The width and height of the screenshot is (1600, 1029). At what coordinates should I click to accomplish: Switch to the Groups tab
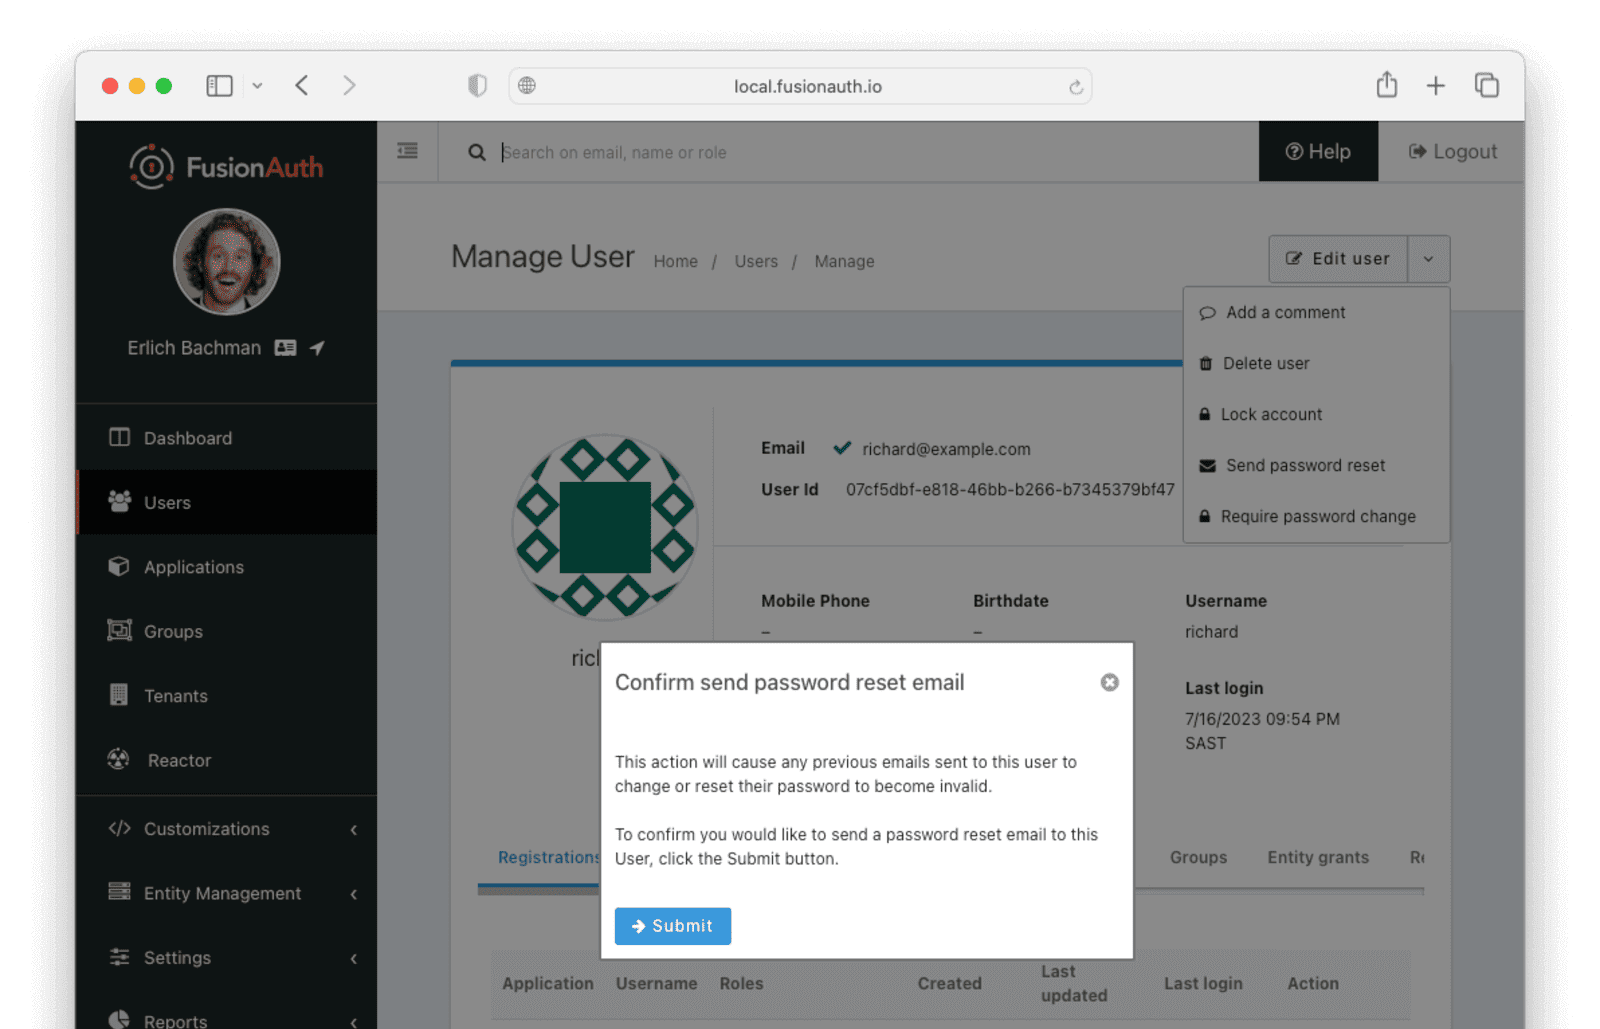click(x=1198, y=857)
